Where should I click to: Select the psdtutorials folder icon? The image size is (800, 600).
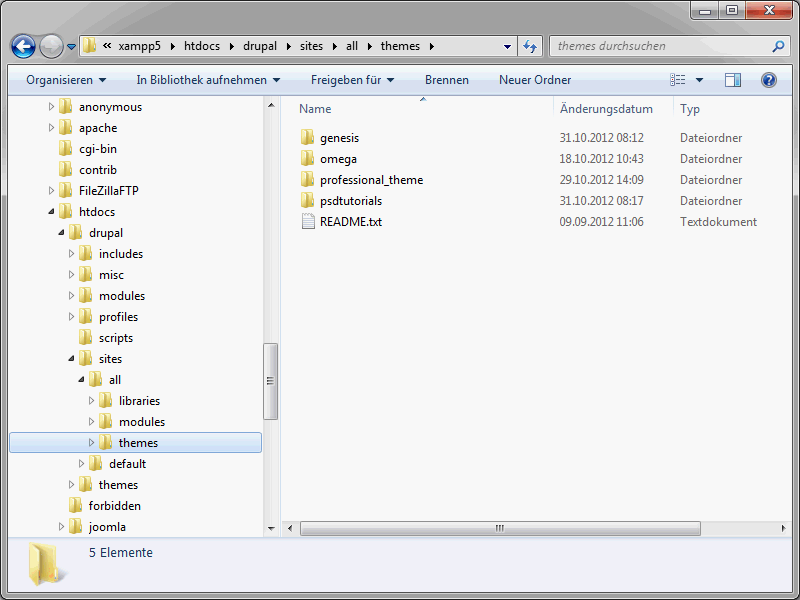tap(307, 201)
